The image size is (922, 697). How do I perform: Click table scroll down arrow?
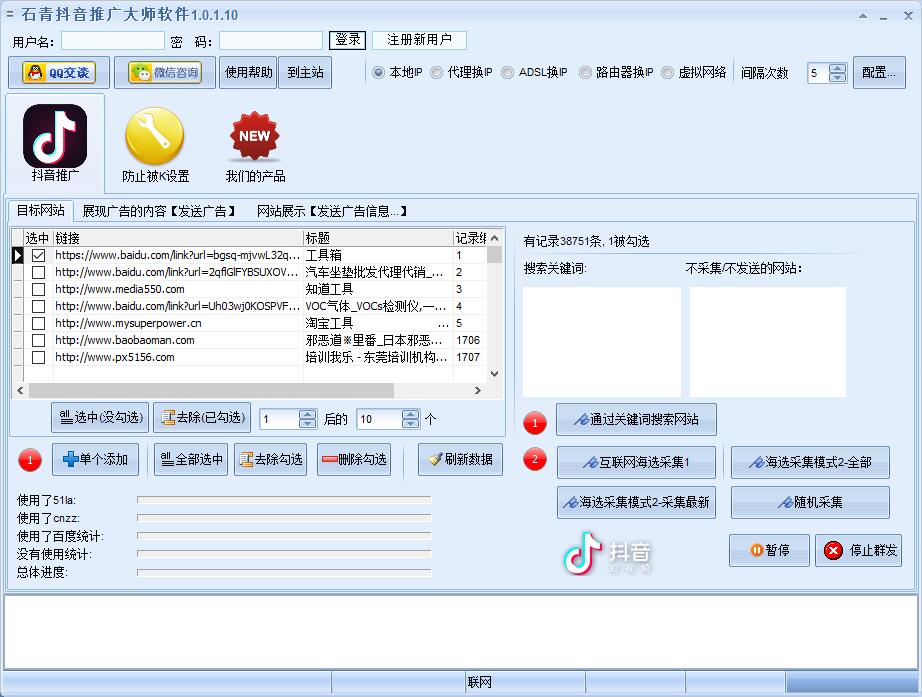coord(495,374)
